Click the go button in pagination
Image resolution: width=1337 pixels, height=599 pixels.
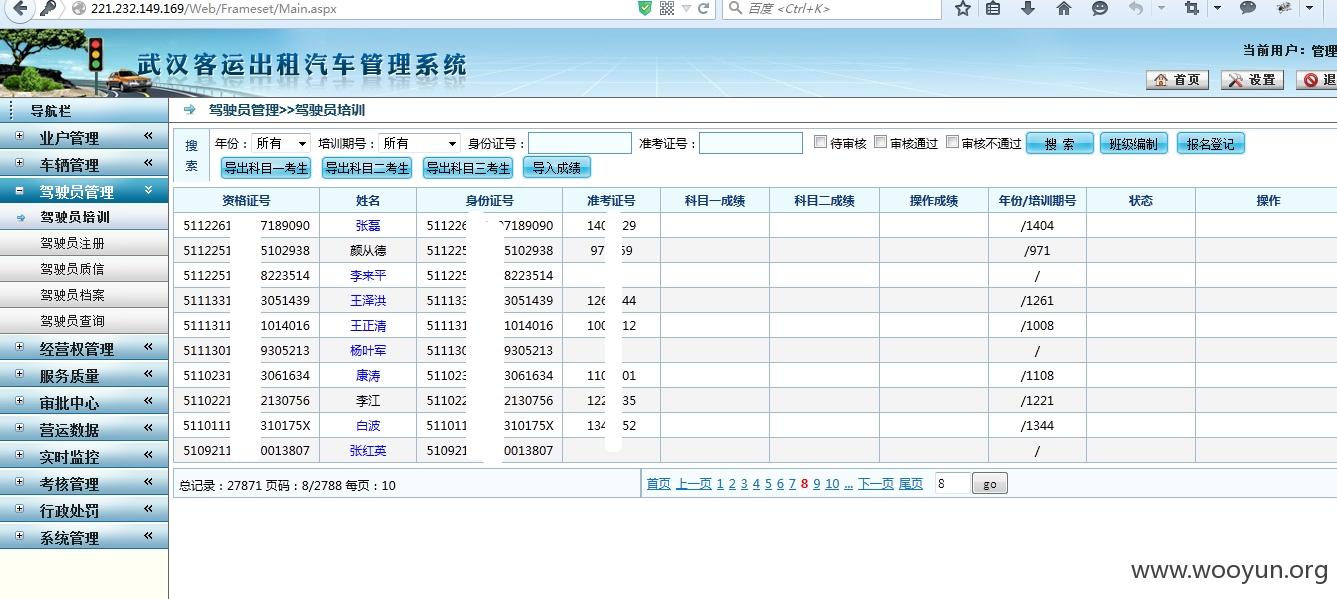tap(990, 484)
